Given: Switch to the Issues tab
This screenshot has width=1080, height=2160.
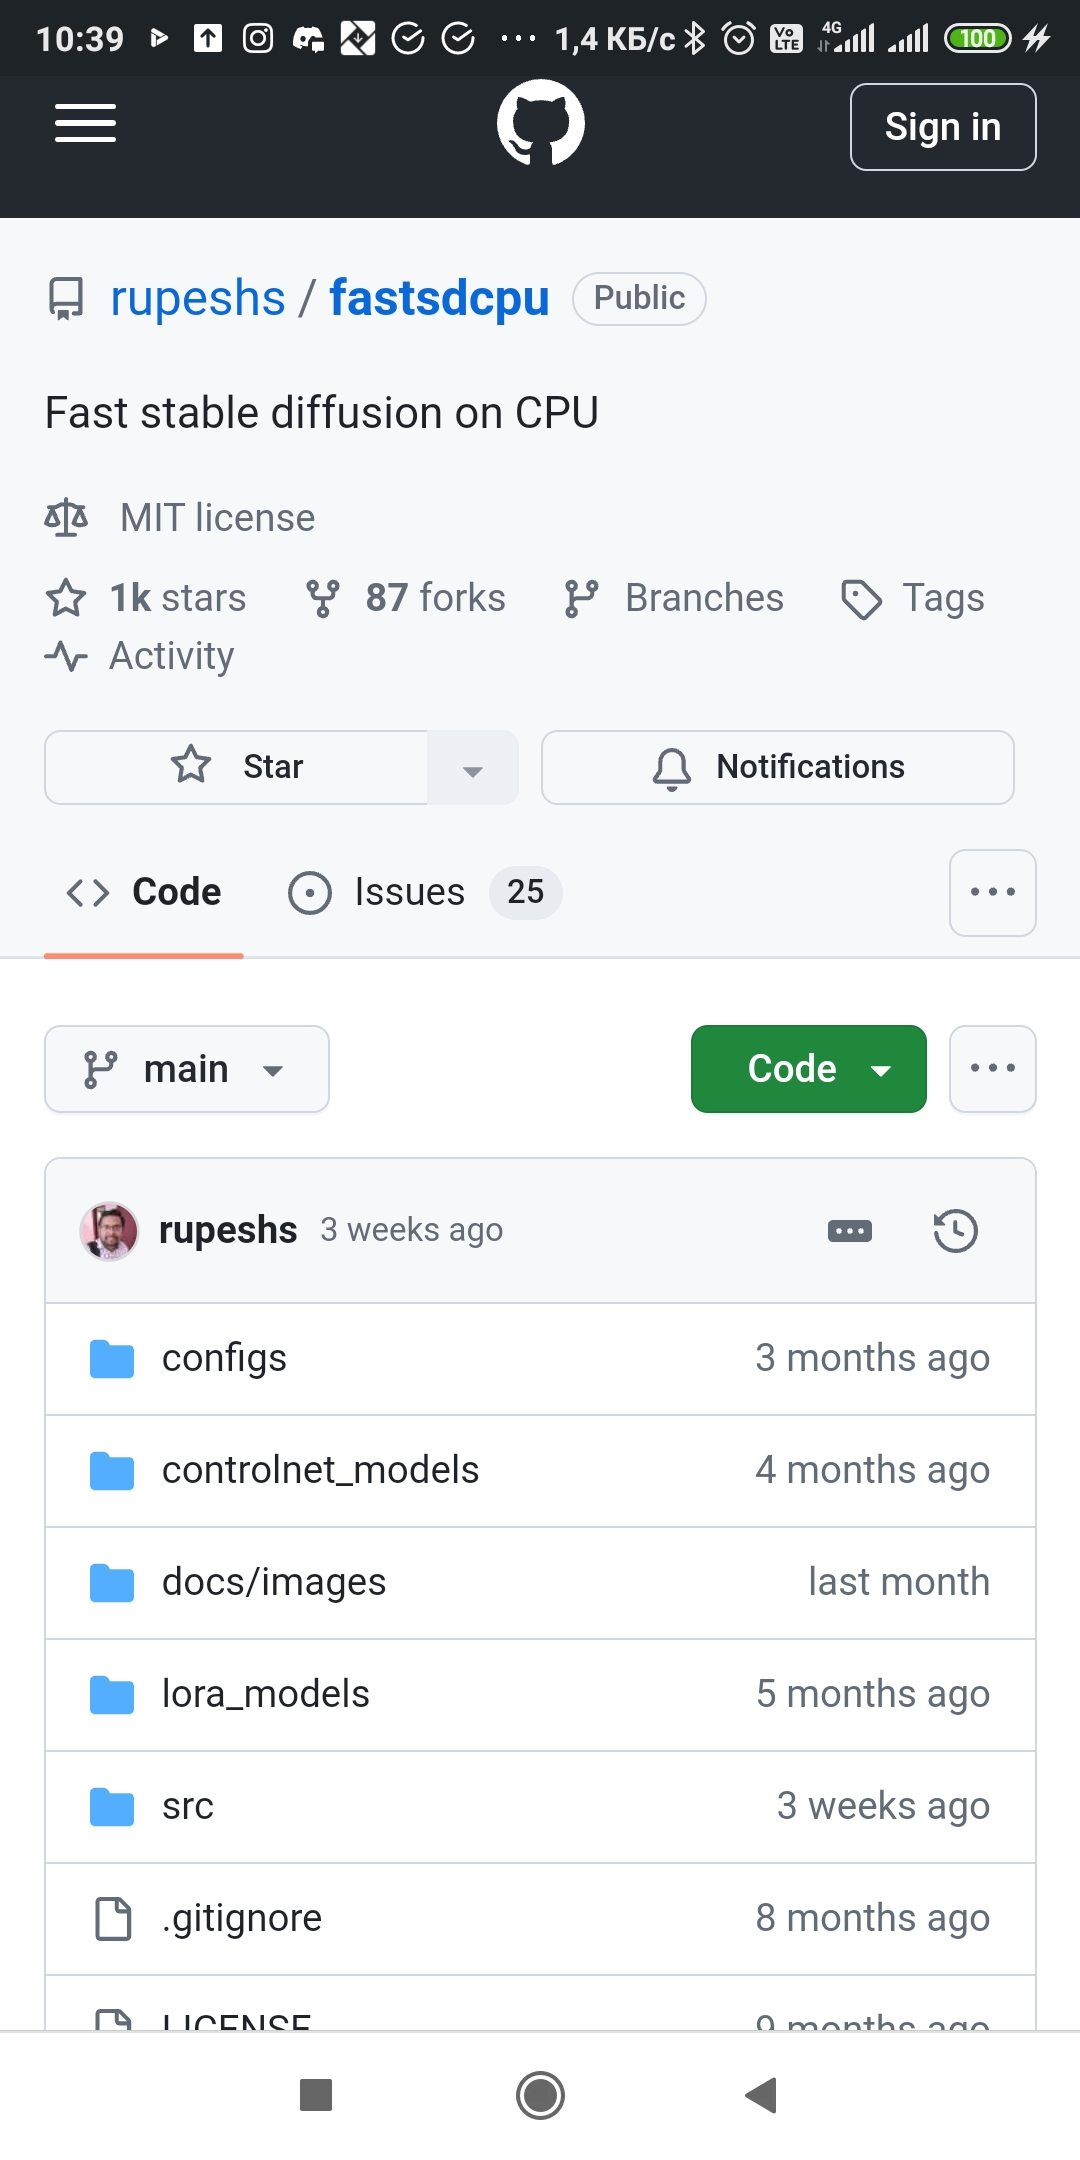Looking at the screenshot, I should click(x=424, y=892).
